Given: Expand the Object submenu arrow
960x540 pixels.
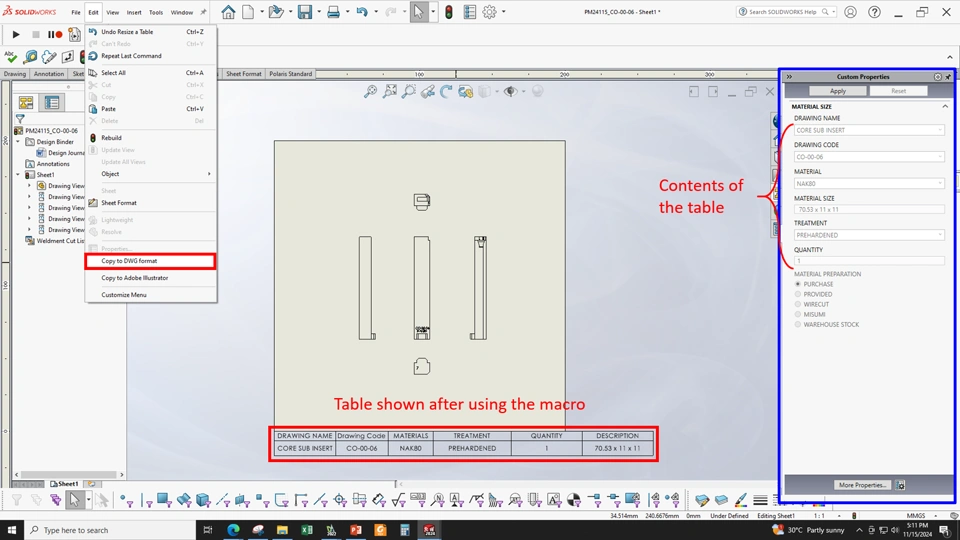Looking at the screenshot, I should [x=209, y=174].
